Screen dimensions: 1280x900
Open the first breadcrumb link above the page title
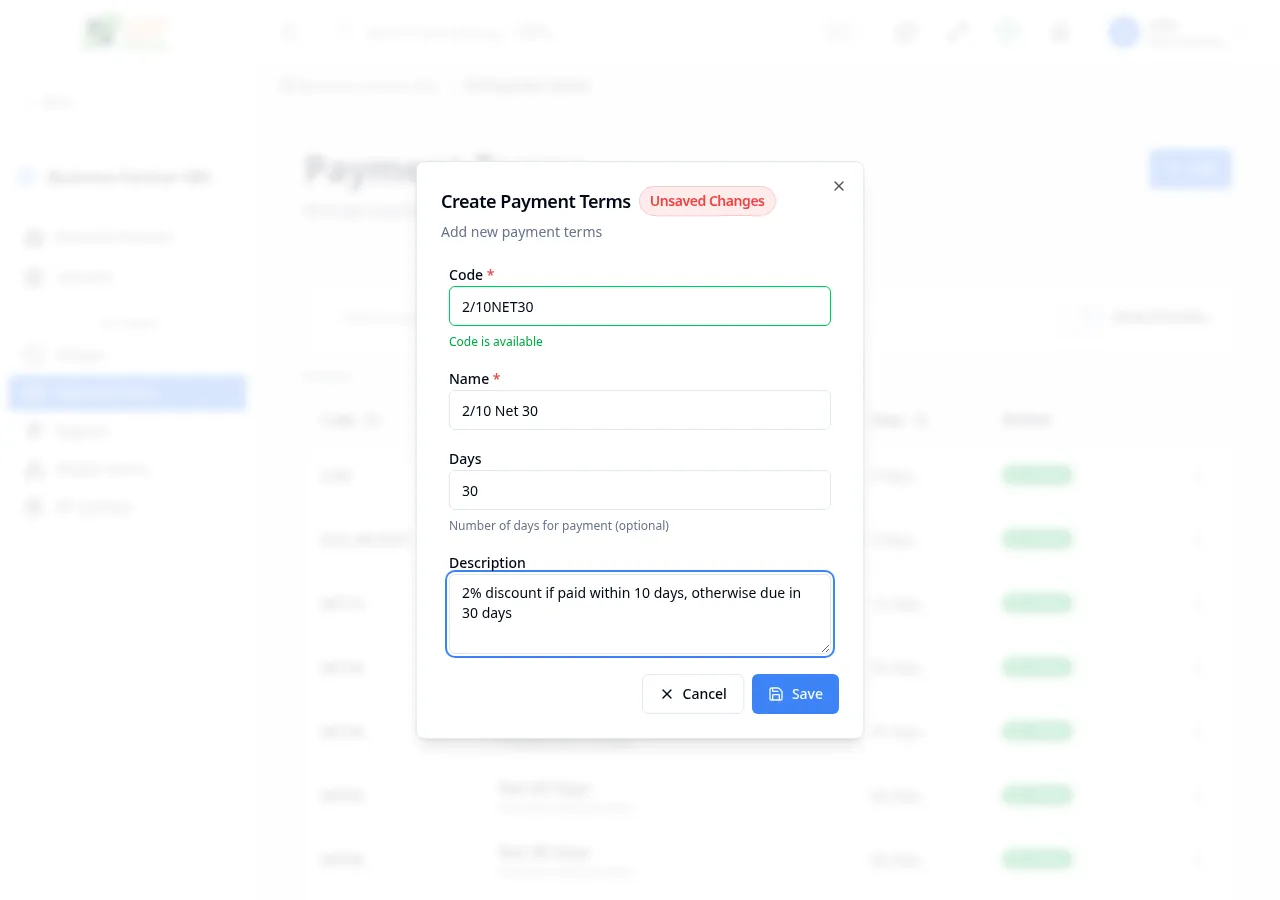pyautogui.click(x=358, y=85)
